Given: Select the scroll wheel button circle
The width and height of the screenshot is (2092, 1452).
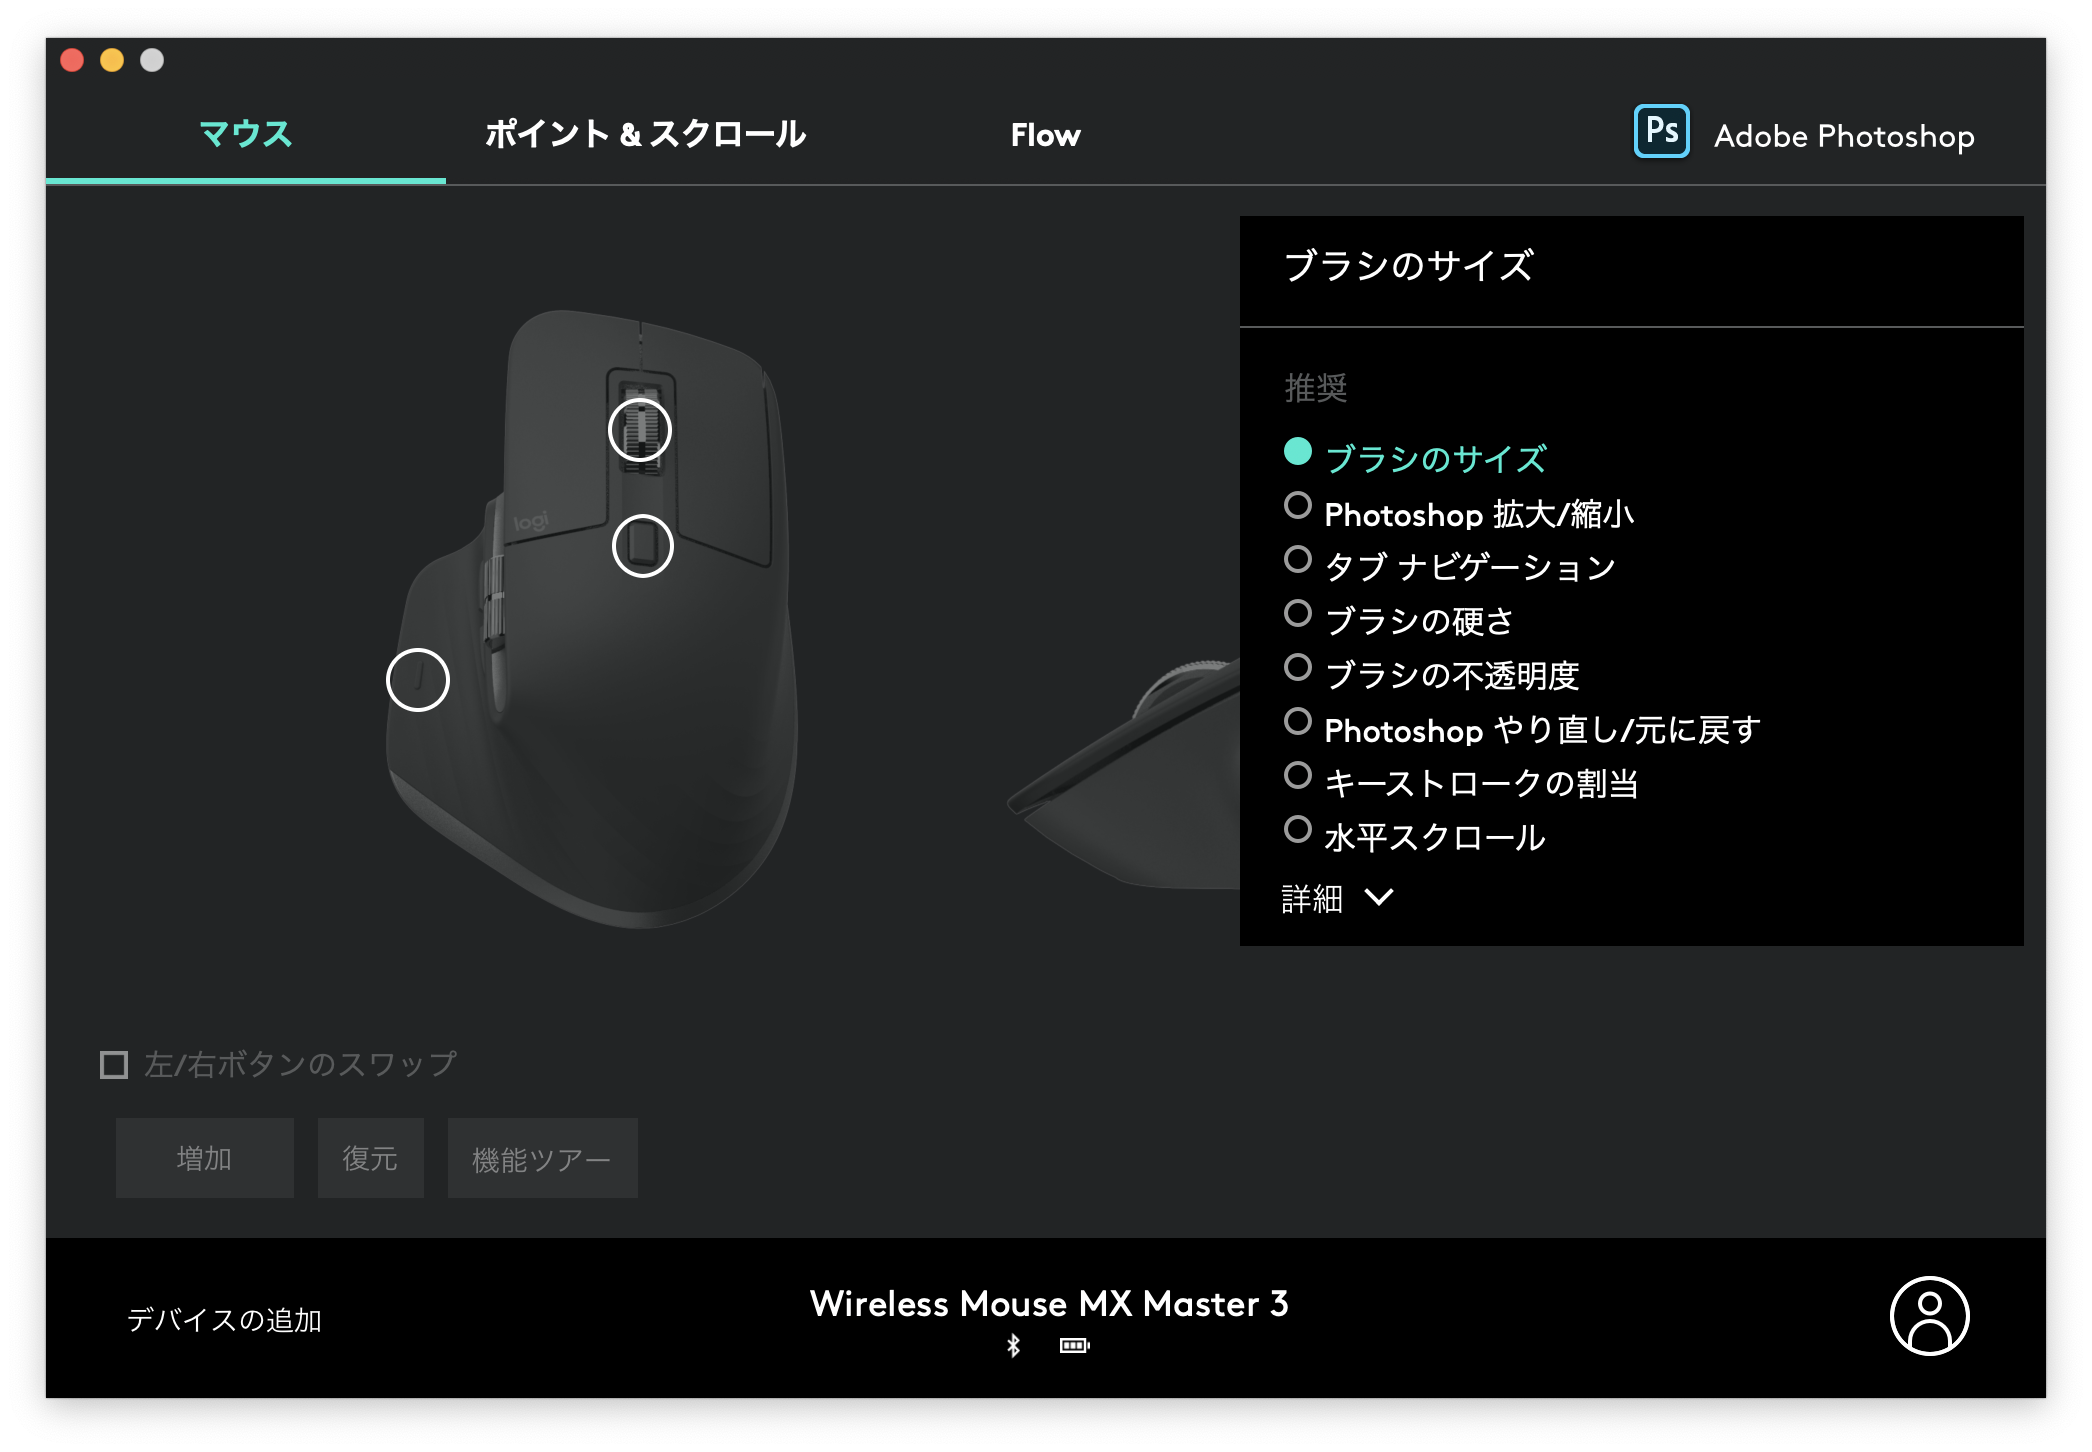Looking at the screenshot, I should pos(640,430).
